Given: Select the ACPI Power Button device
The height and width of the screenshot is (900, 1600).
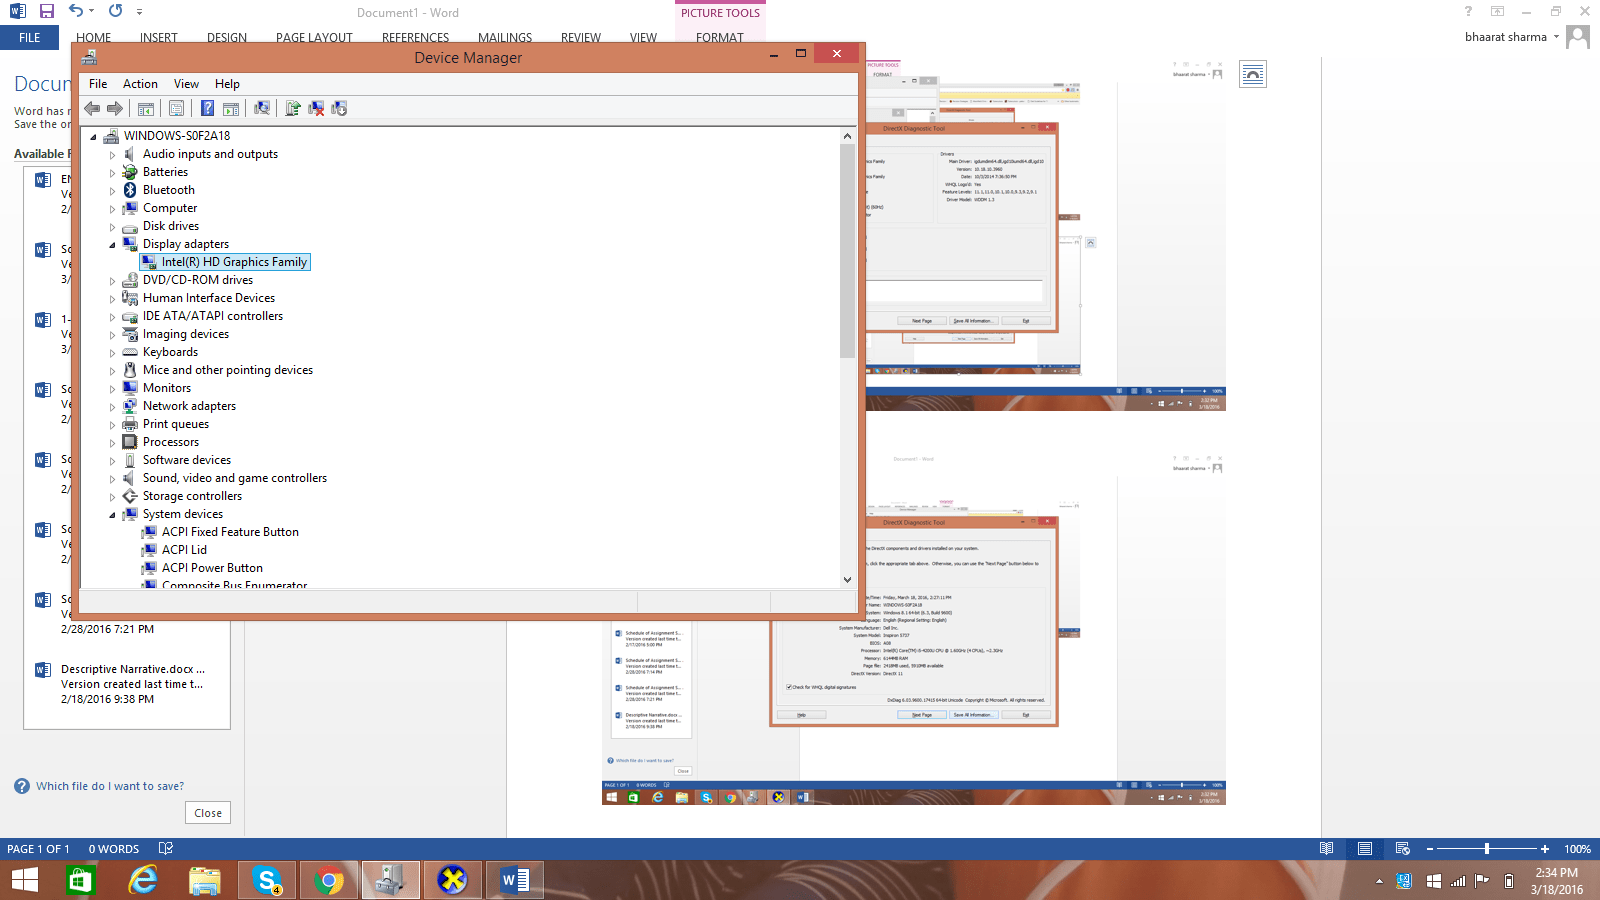Looking at the screenshot, I should click(x=212, y=568).
